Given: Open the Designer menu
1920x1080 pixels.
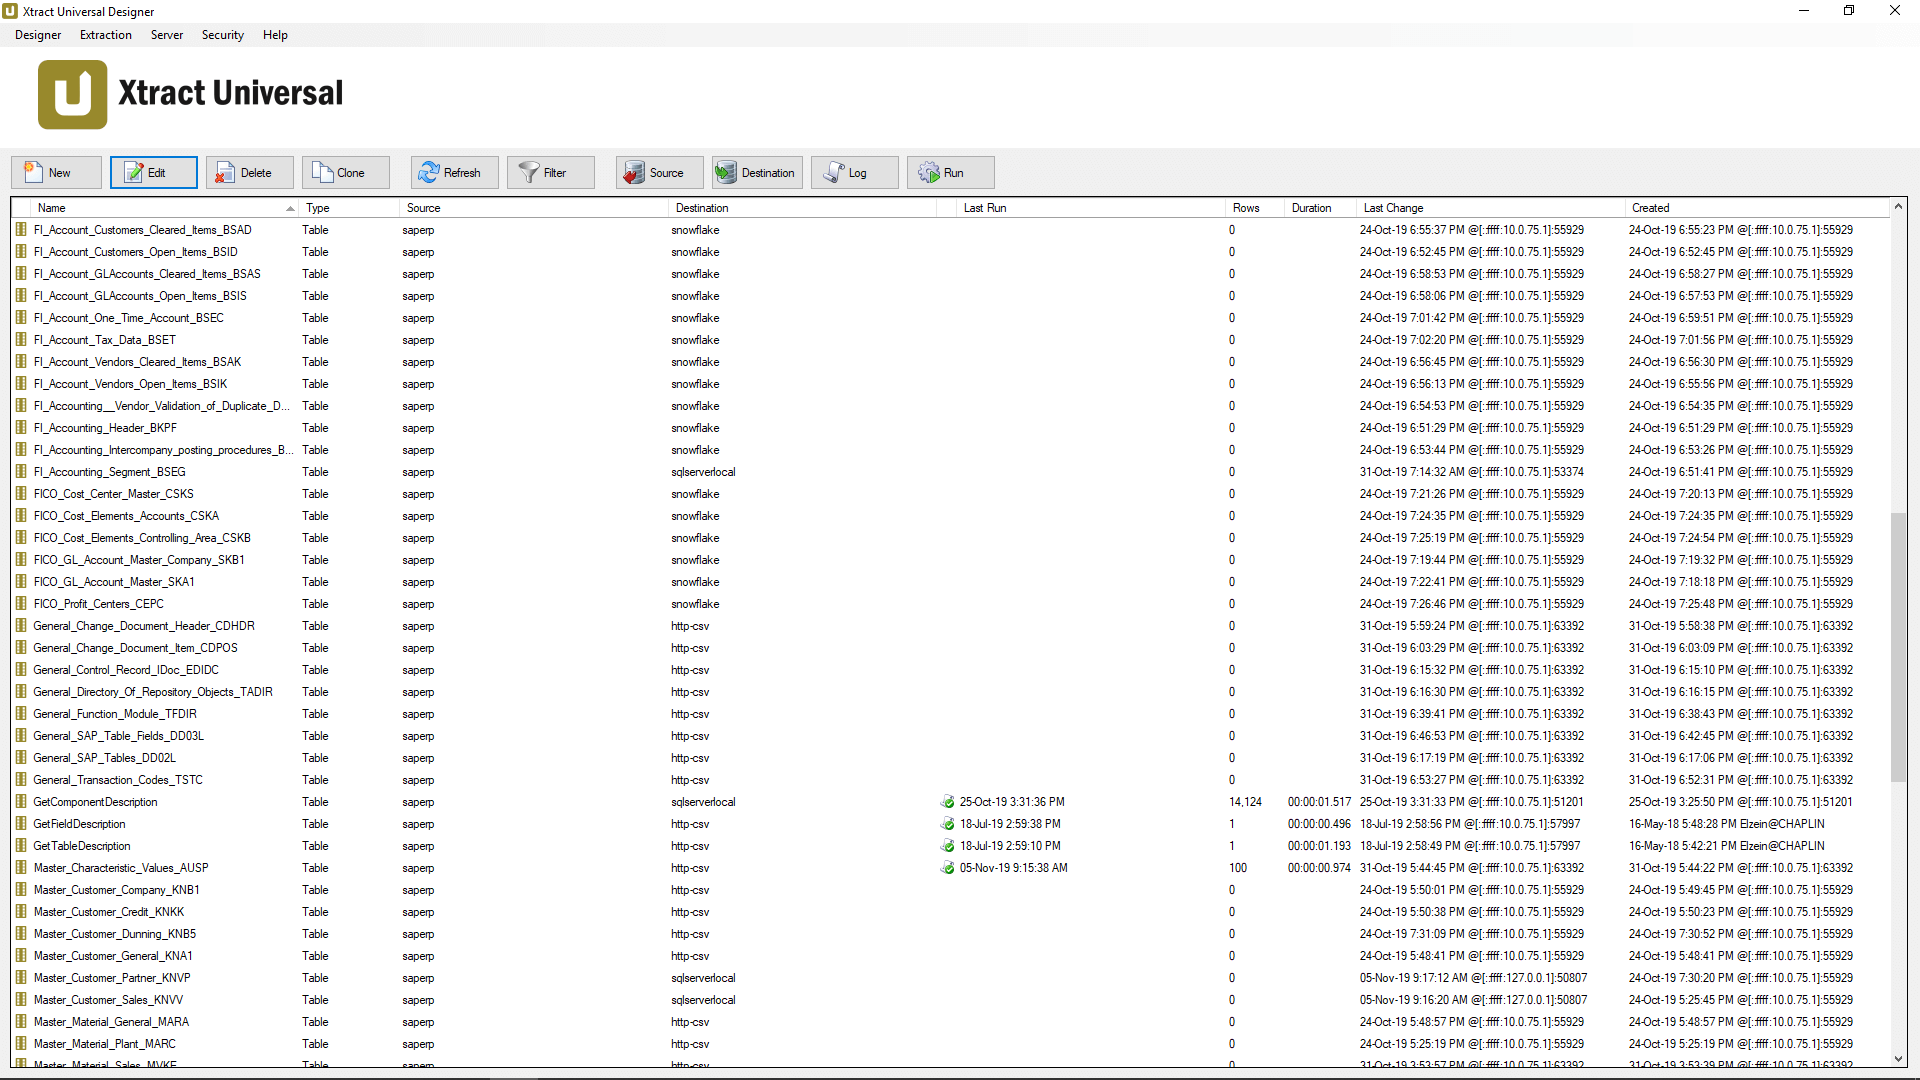Looking at the screenshot, I should 38,35.
